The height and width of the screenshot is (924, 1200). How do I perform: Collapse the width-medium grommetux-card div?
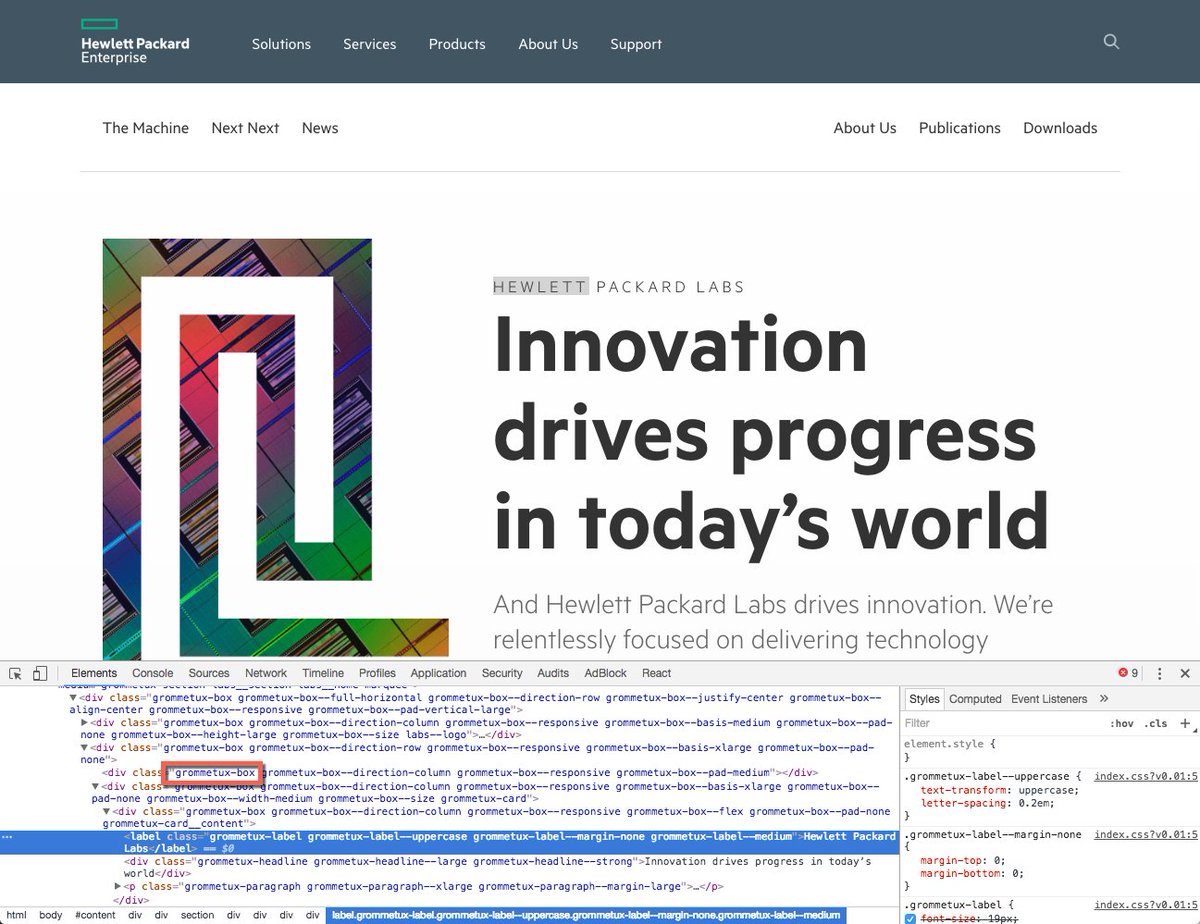click(x=95, y=787)
